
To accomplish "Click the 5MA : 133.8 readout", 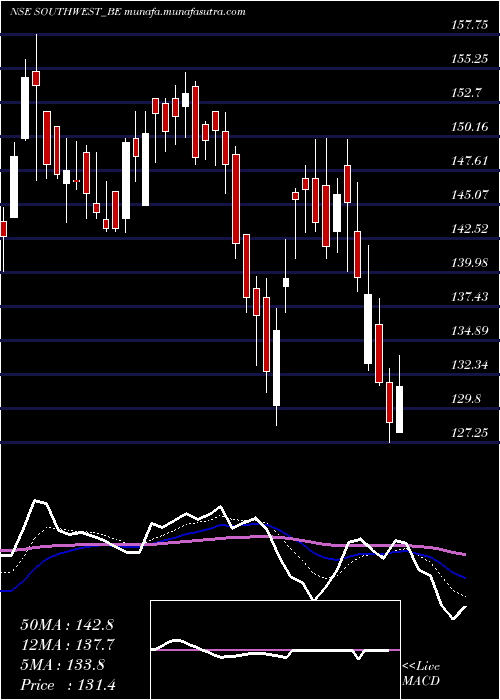I will (62, 665).
